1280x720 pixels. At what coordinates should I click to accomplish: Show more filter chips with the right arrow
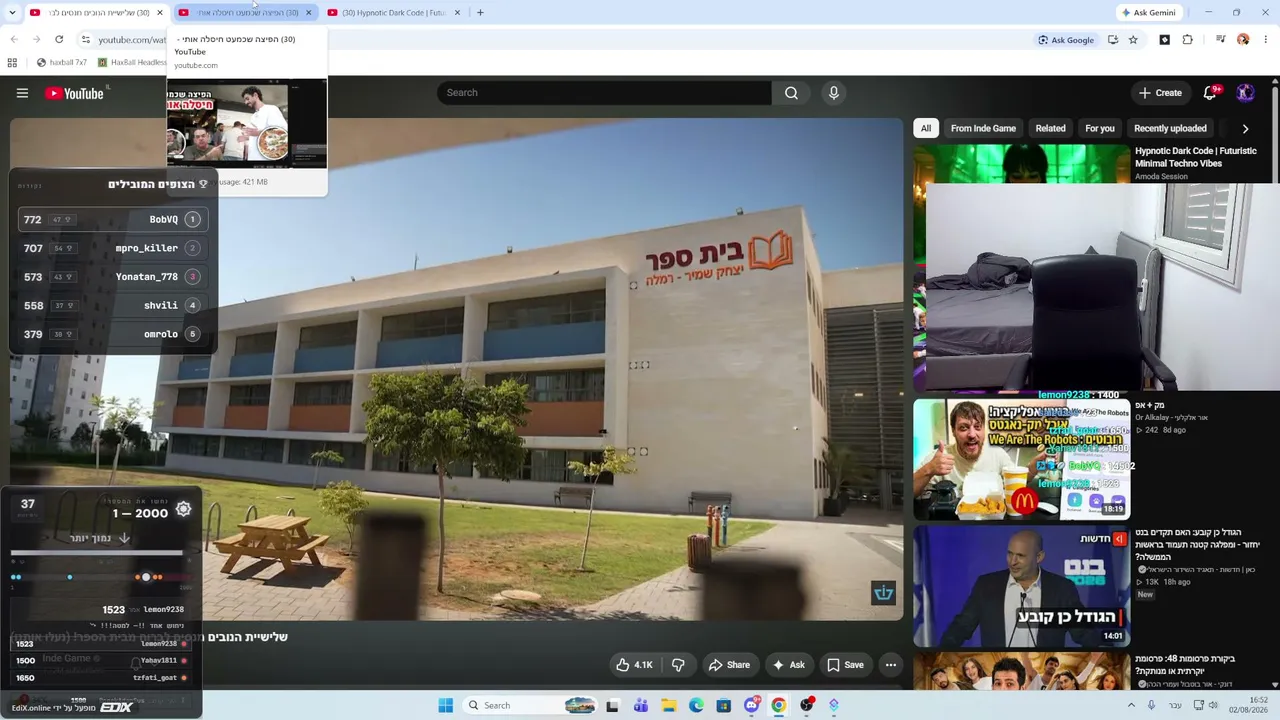(1245, 128)
